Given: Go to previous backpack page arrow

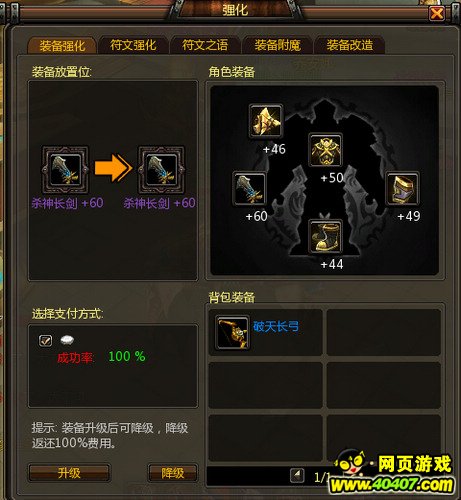Looking at the screenshot, I should point(297,476).
